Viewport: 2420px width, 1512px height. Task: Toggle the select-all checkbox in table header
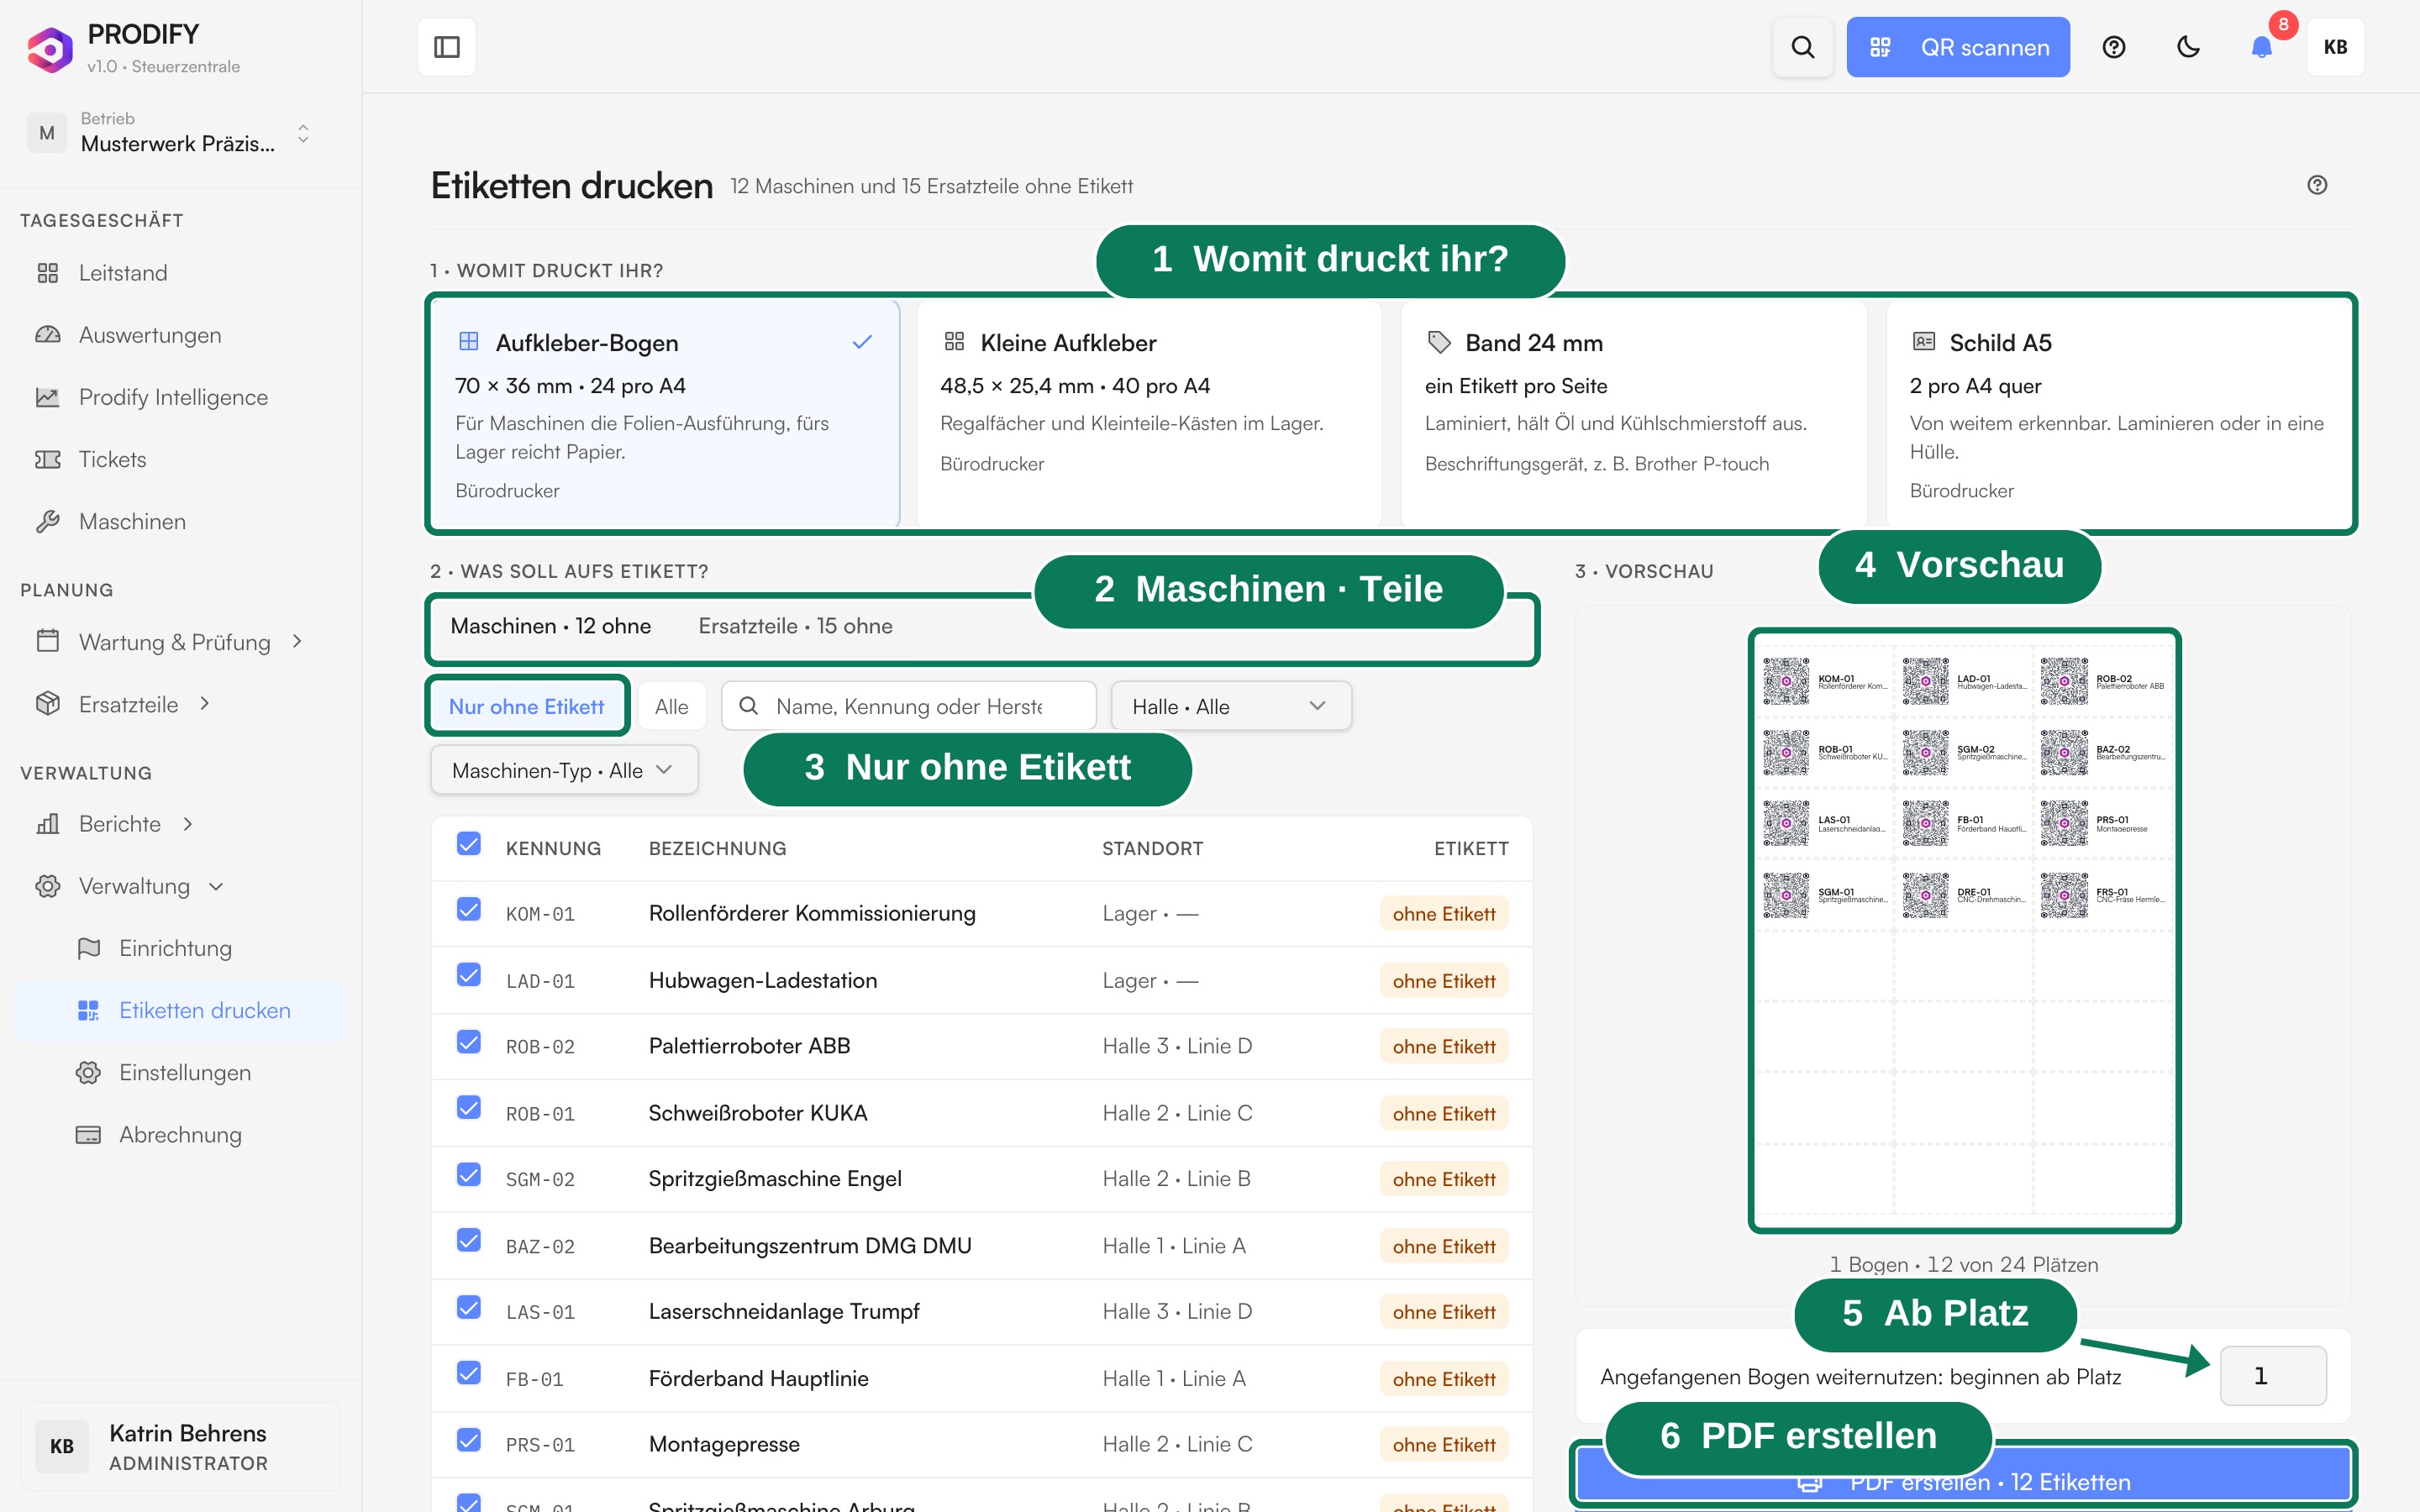[x=468, y=844]
